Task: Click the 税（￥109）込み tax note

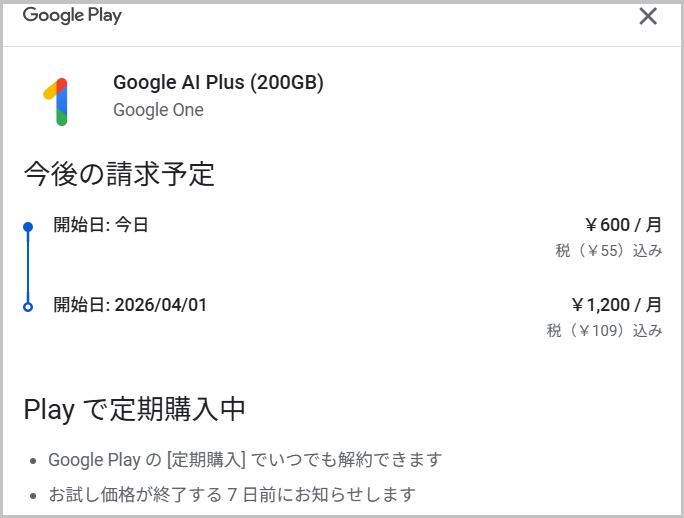Action: click(x=604, y=330)
